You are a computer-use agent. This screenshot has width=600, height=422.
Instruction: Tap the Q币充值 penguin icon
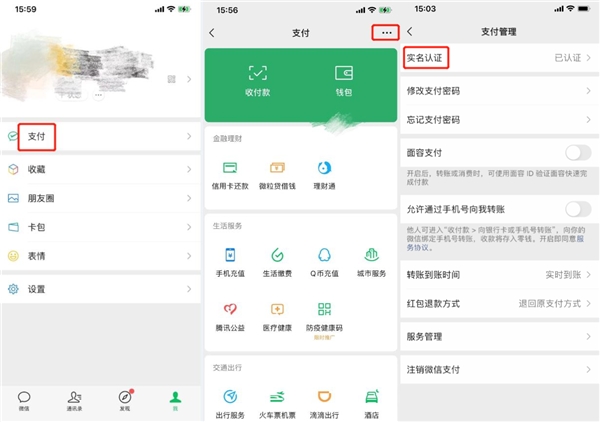[324, 255]
